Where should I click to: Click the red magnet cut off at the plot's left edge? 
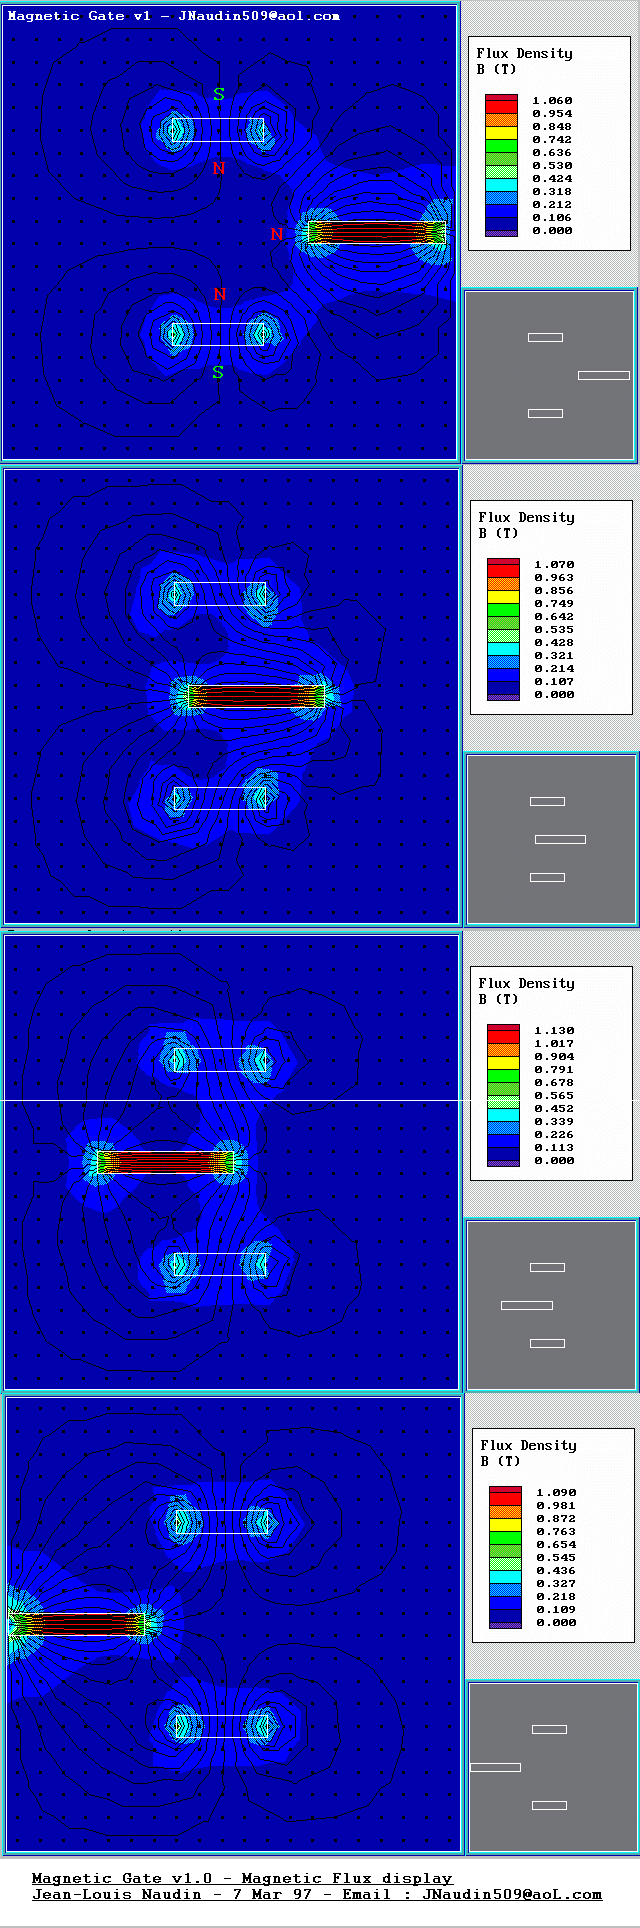(x=78, y=1624)
